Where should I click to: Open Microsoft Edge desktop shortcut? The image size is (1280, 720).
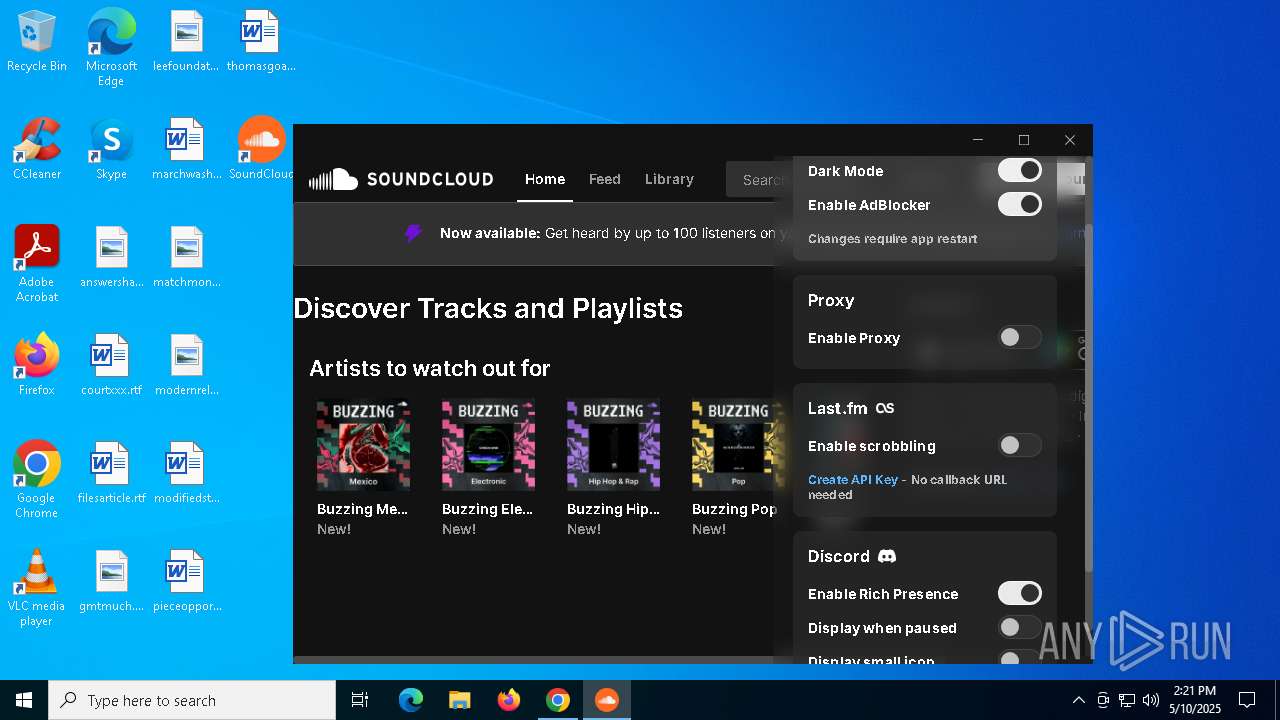point(111,47)
